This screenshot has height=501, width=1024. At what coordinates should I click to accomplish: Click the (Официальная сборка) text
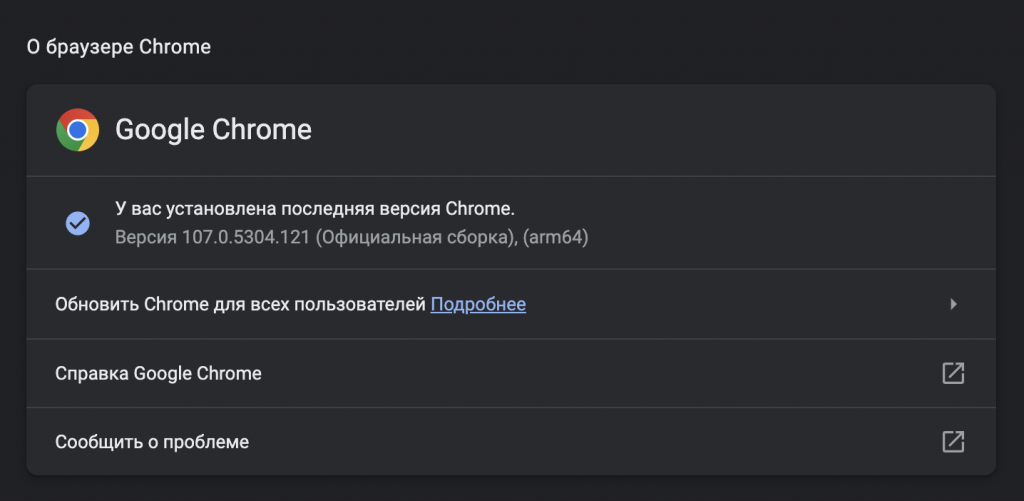410,238
